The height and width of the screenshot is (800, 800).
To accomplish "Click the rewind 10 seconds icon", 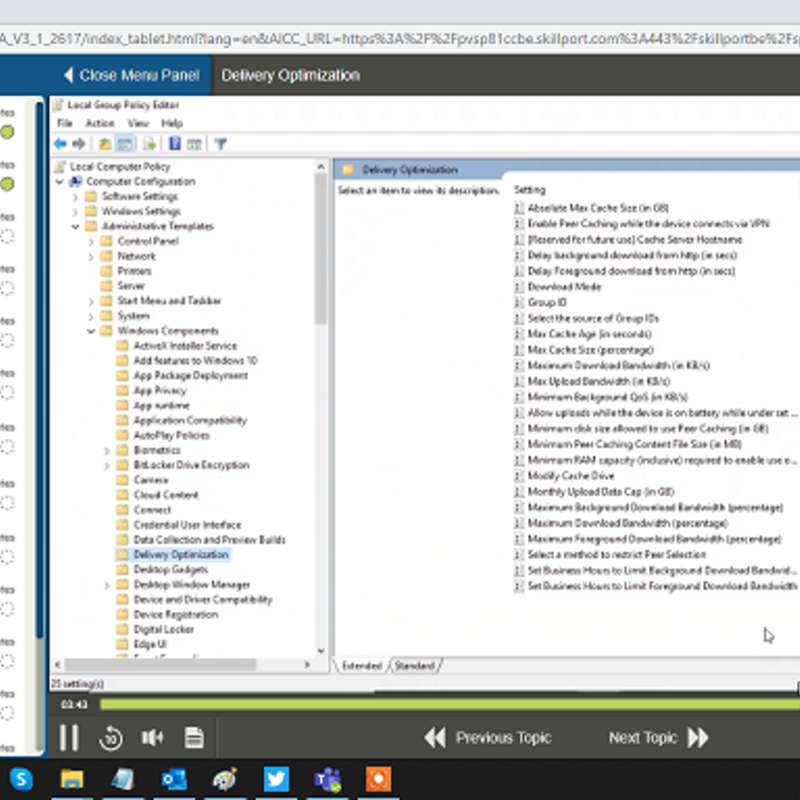I will (x=111, y=738).
